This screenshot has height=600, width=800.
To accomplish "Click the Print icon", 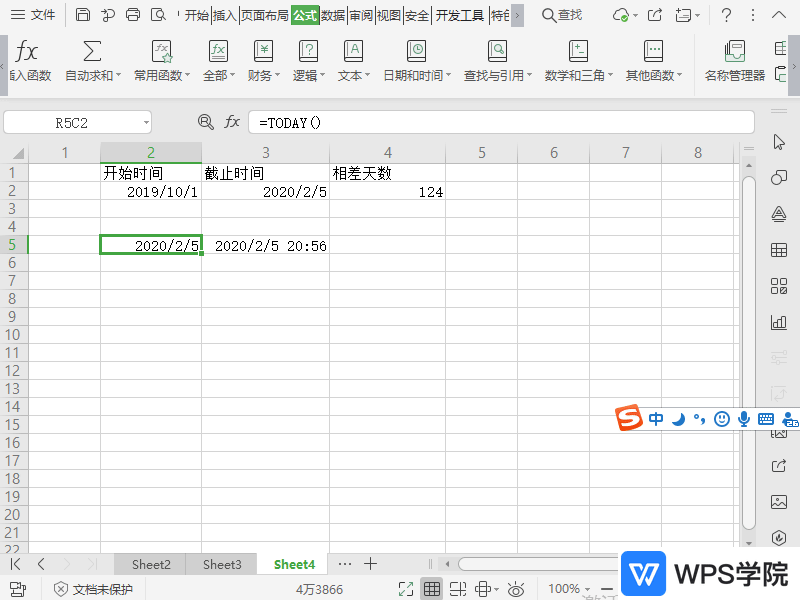I will pos(133,15).
